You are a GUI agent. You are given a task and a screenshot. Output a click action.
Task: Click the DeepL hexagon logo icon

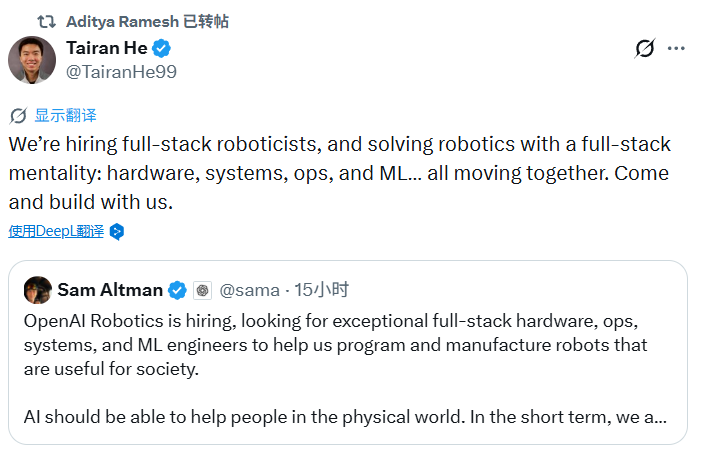click(117, 232)
